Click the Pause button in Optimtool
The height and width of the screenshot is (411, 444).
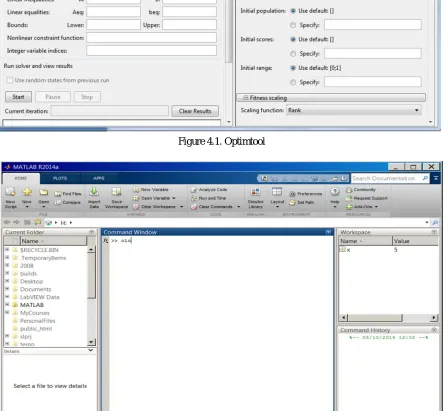coord(53,97)
